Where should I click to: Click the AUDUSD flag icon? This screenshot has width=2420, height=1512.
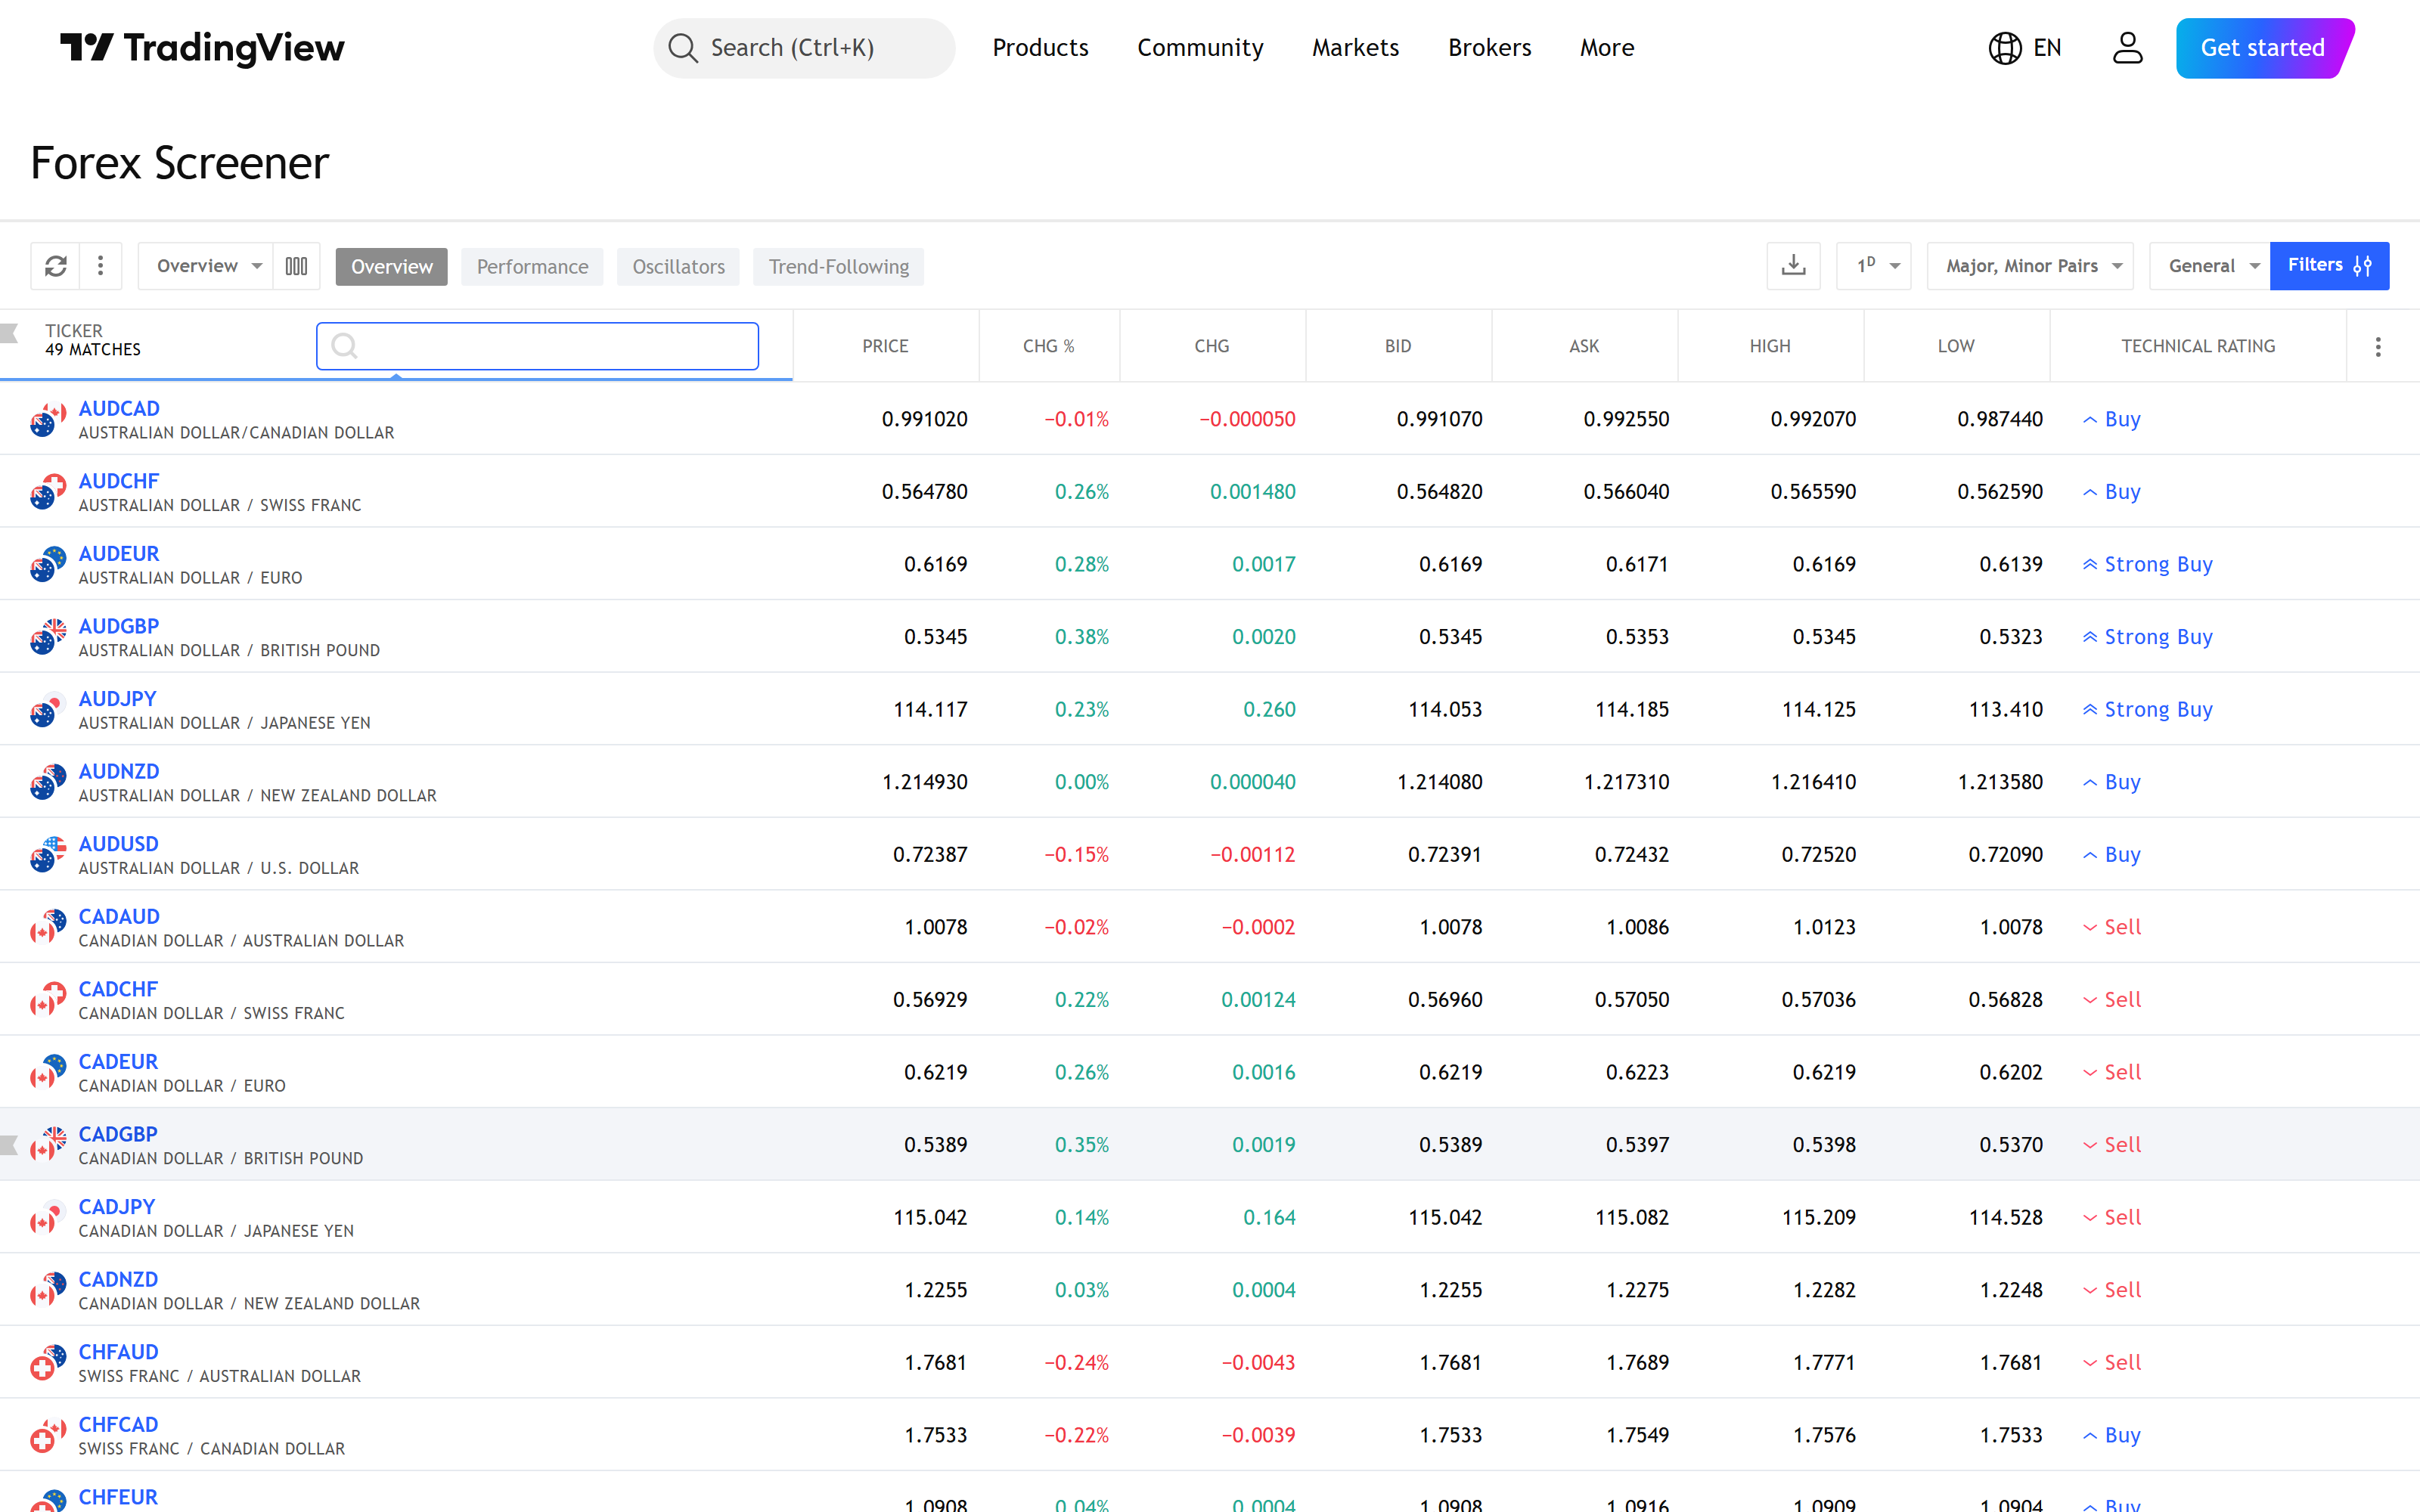(47, 855)
